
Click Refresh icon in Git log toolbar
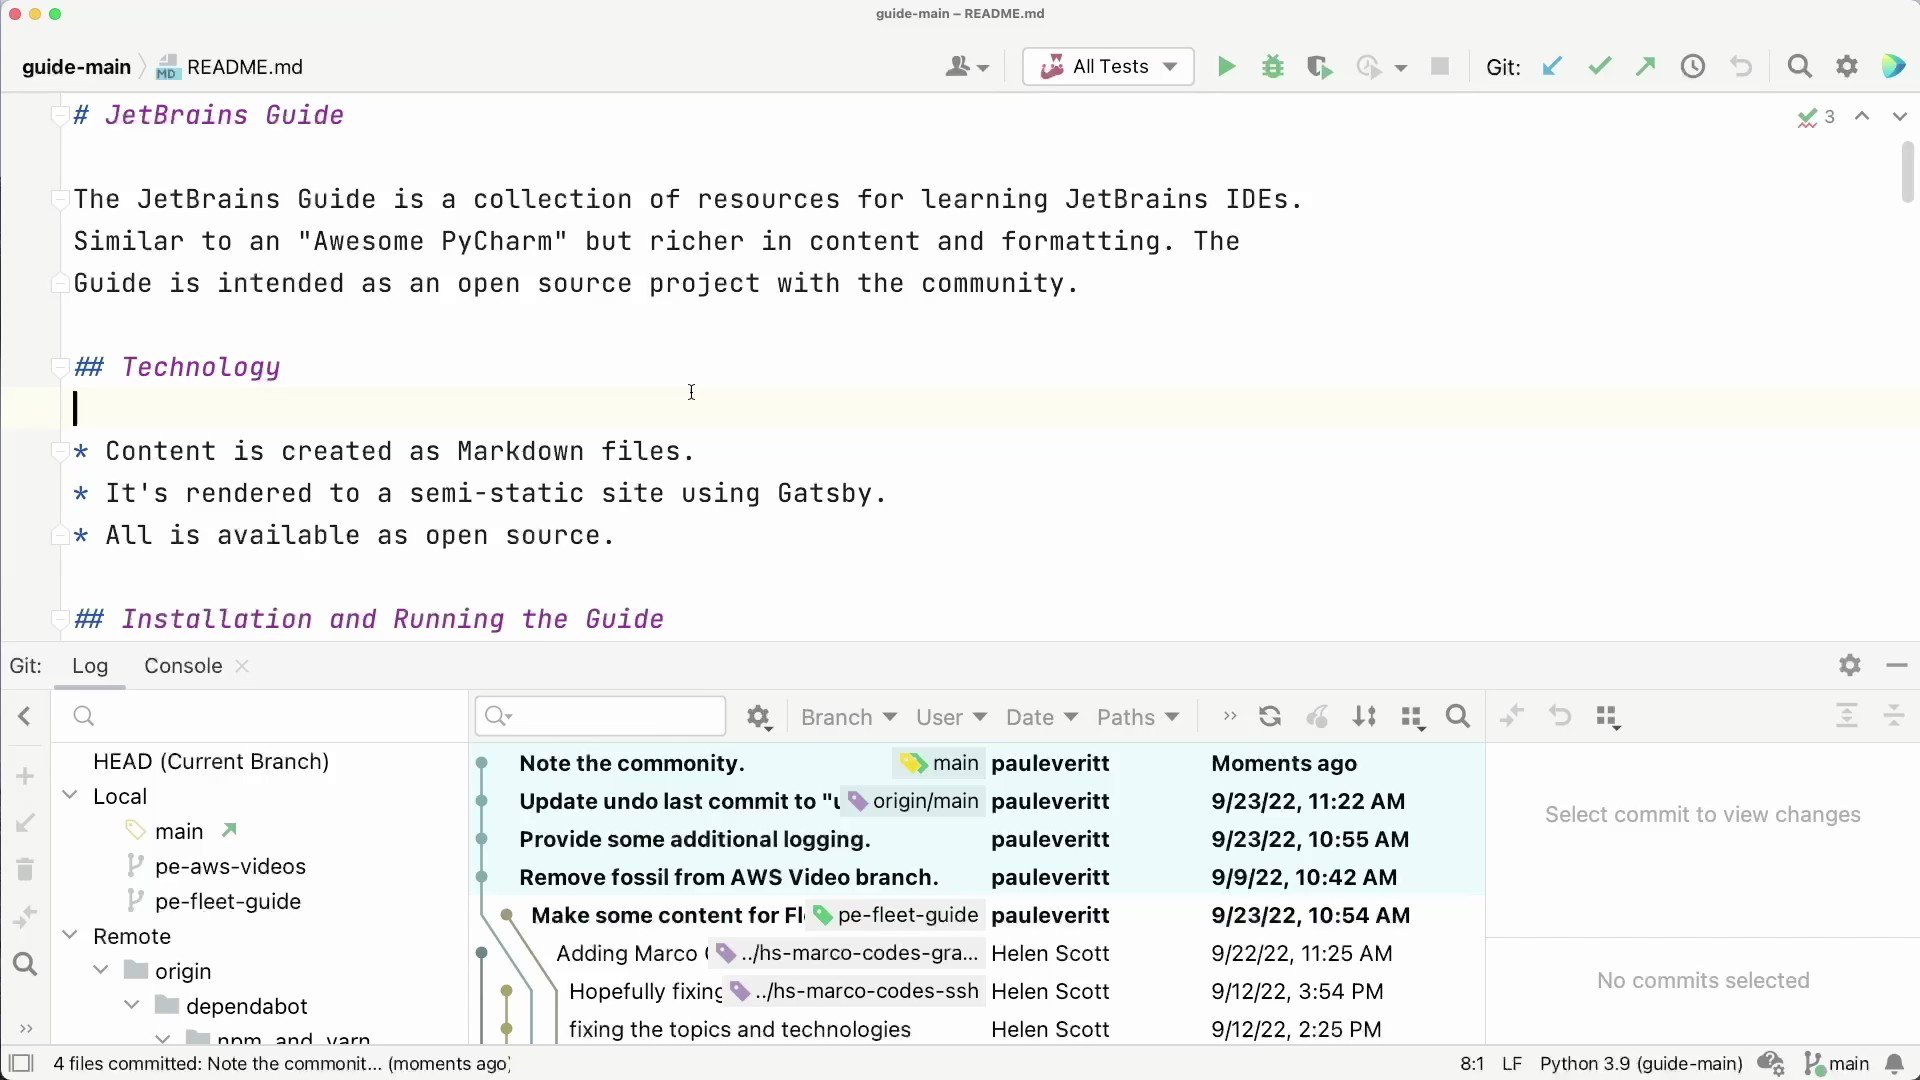click(x=1270, y=717)
